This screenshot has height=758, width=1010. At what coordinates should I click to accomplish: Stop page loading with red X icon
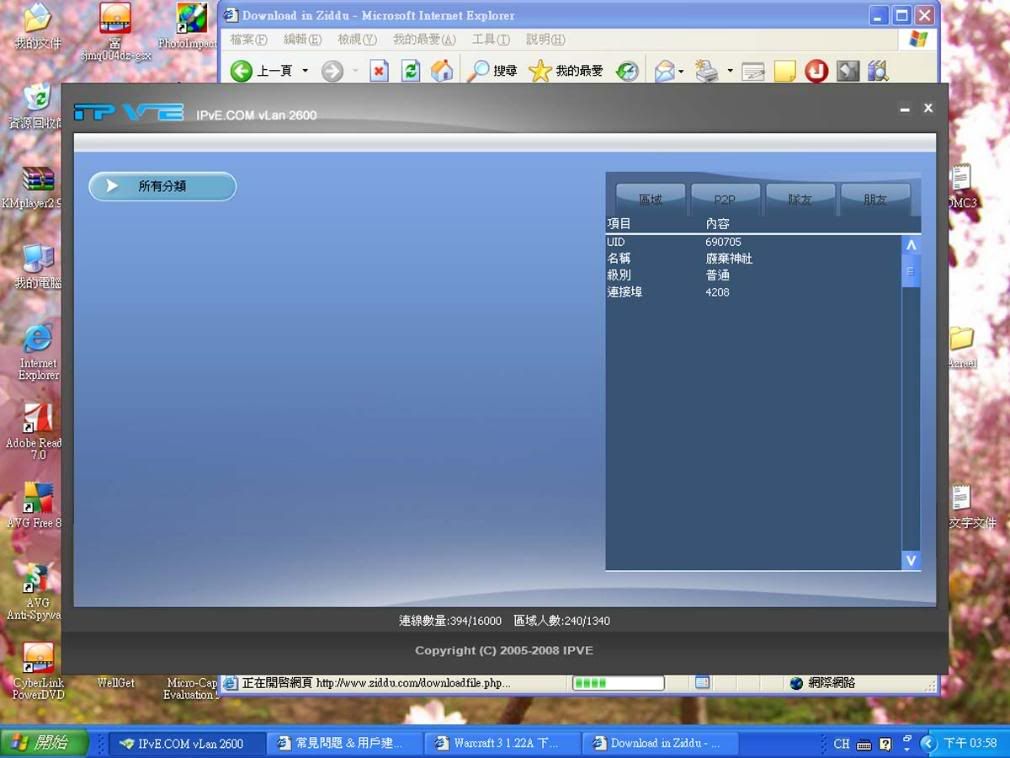pyautogui.click(x=379, y=71)
